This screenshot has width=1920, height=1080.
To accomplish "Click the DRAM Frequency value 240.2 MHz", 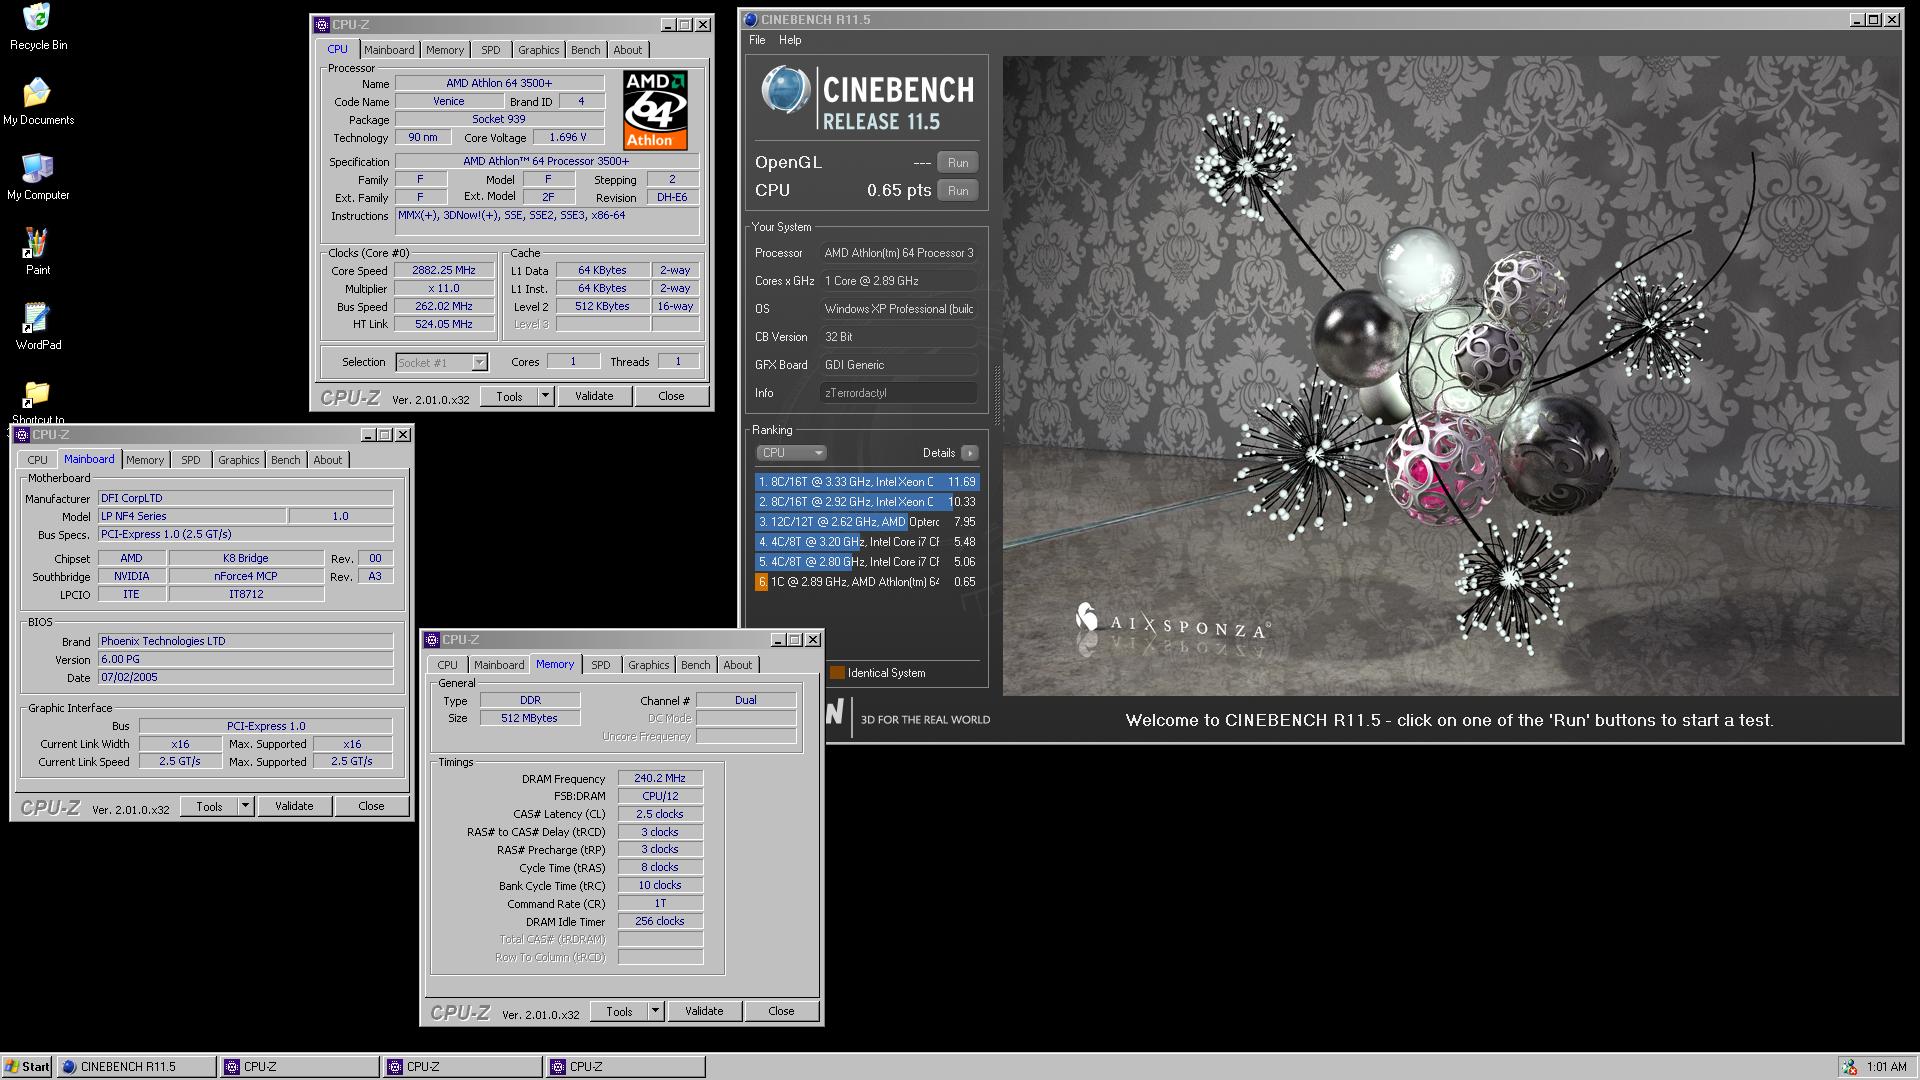I will tap(660, 778).
